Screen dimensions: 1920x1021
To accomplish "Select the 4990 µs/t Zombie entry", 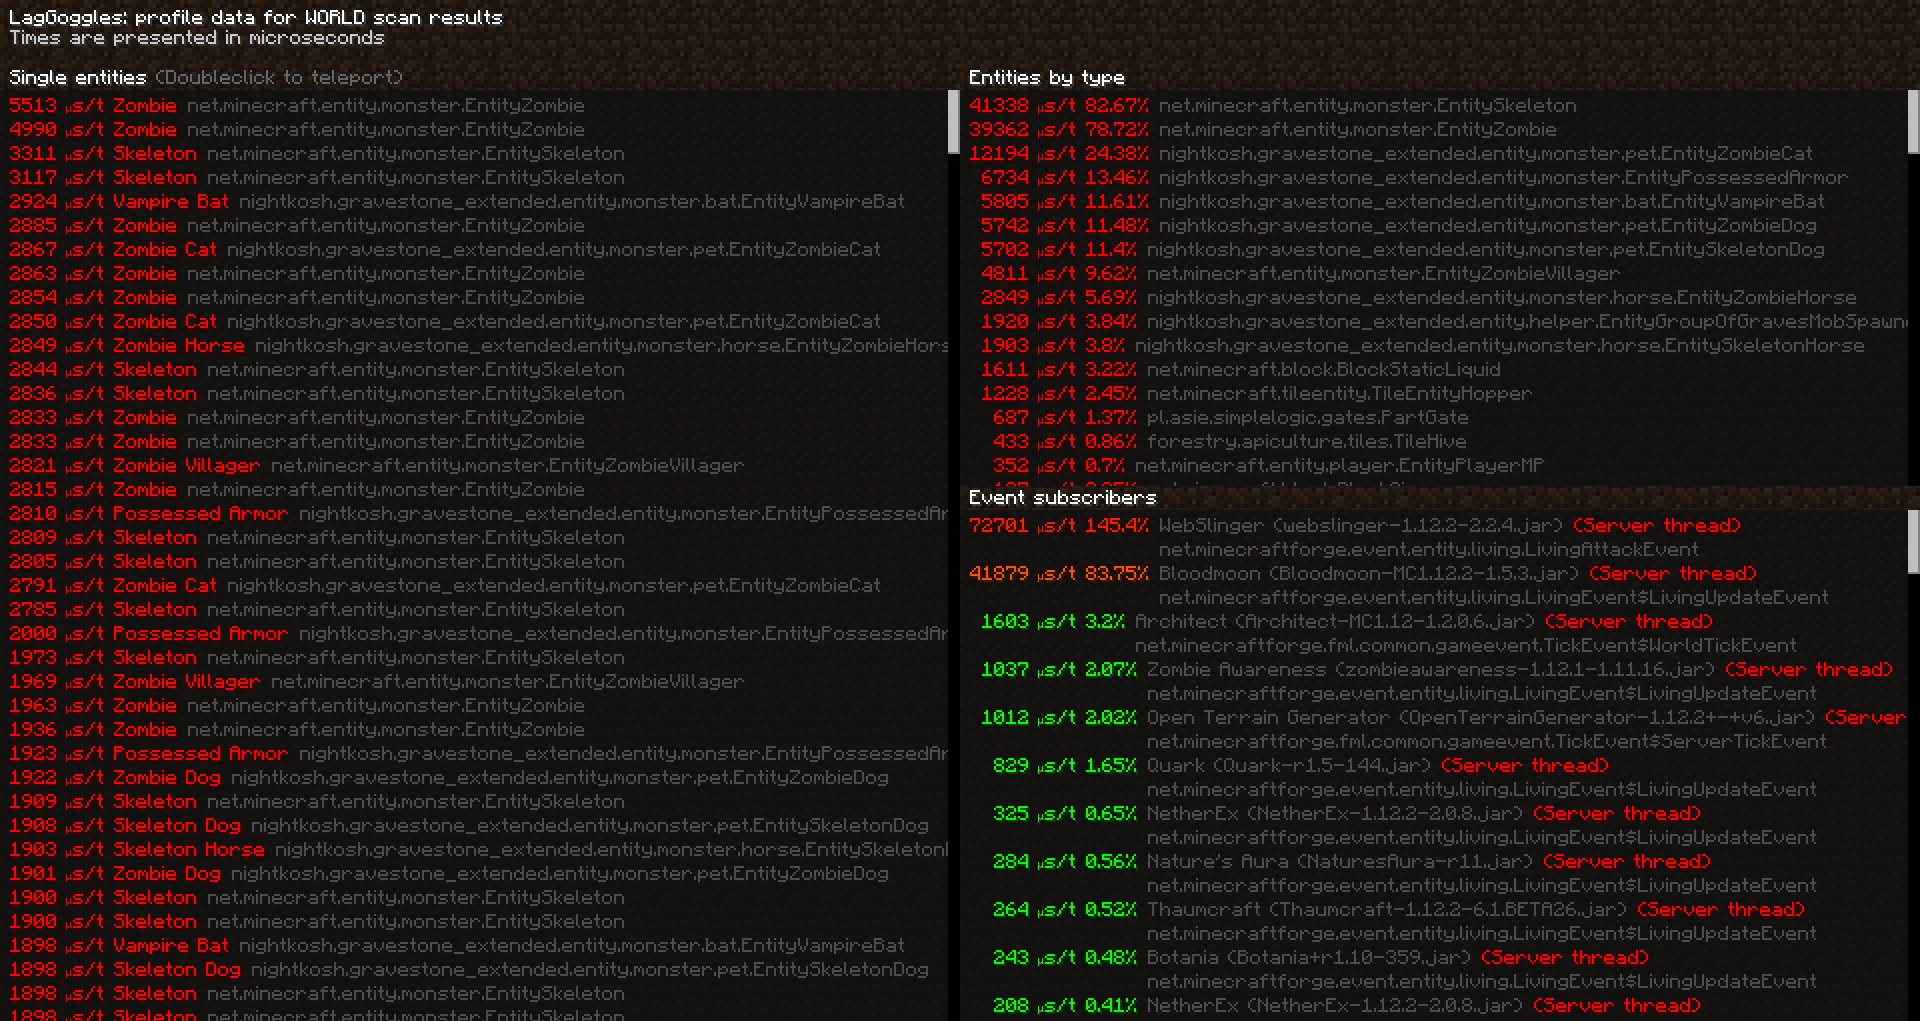I will [297, 129].
